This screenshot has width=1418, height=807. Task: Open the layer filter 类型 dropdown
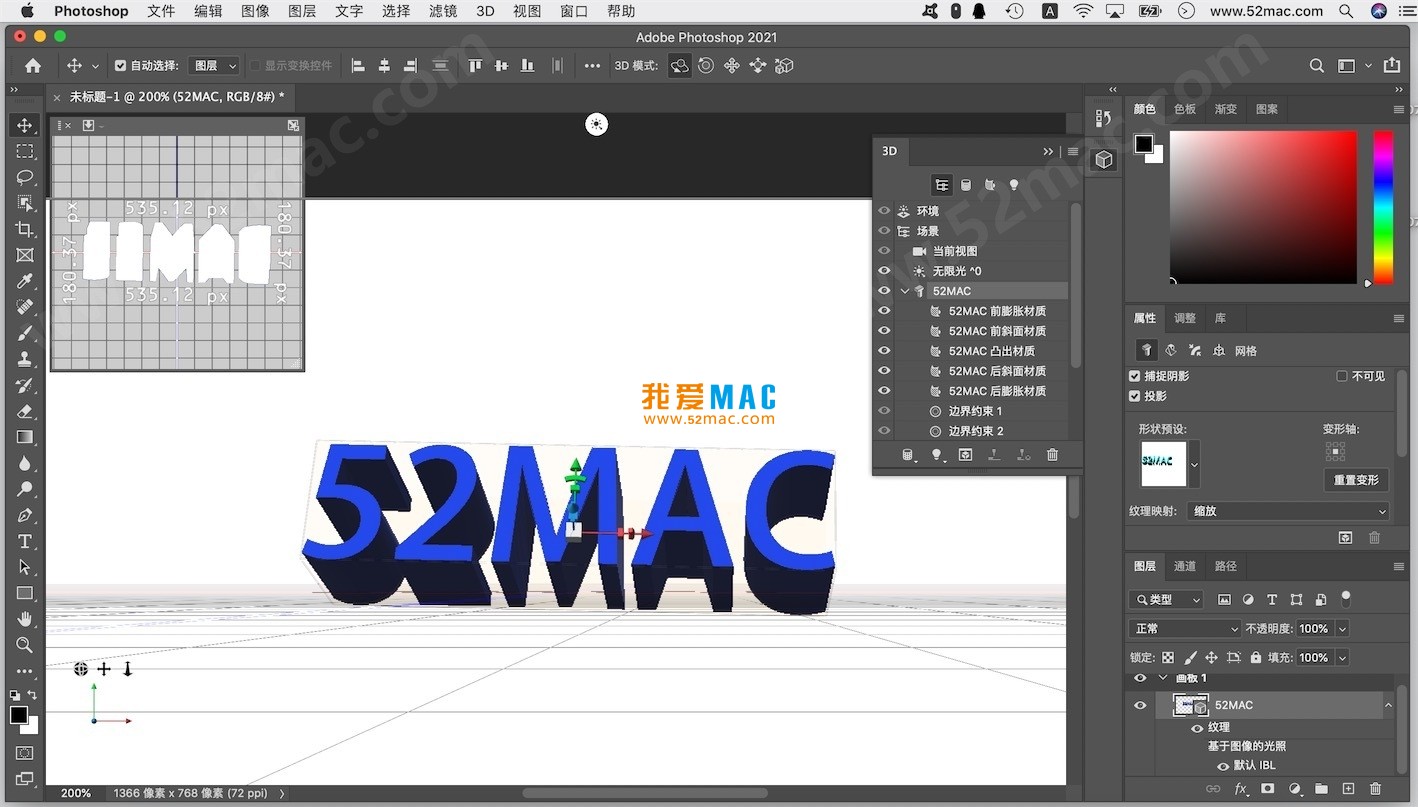[1166, 600]
